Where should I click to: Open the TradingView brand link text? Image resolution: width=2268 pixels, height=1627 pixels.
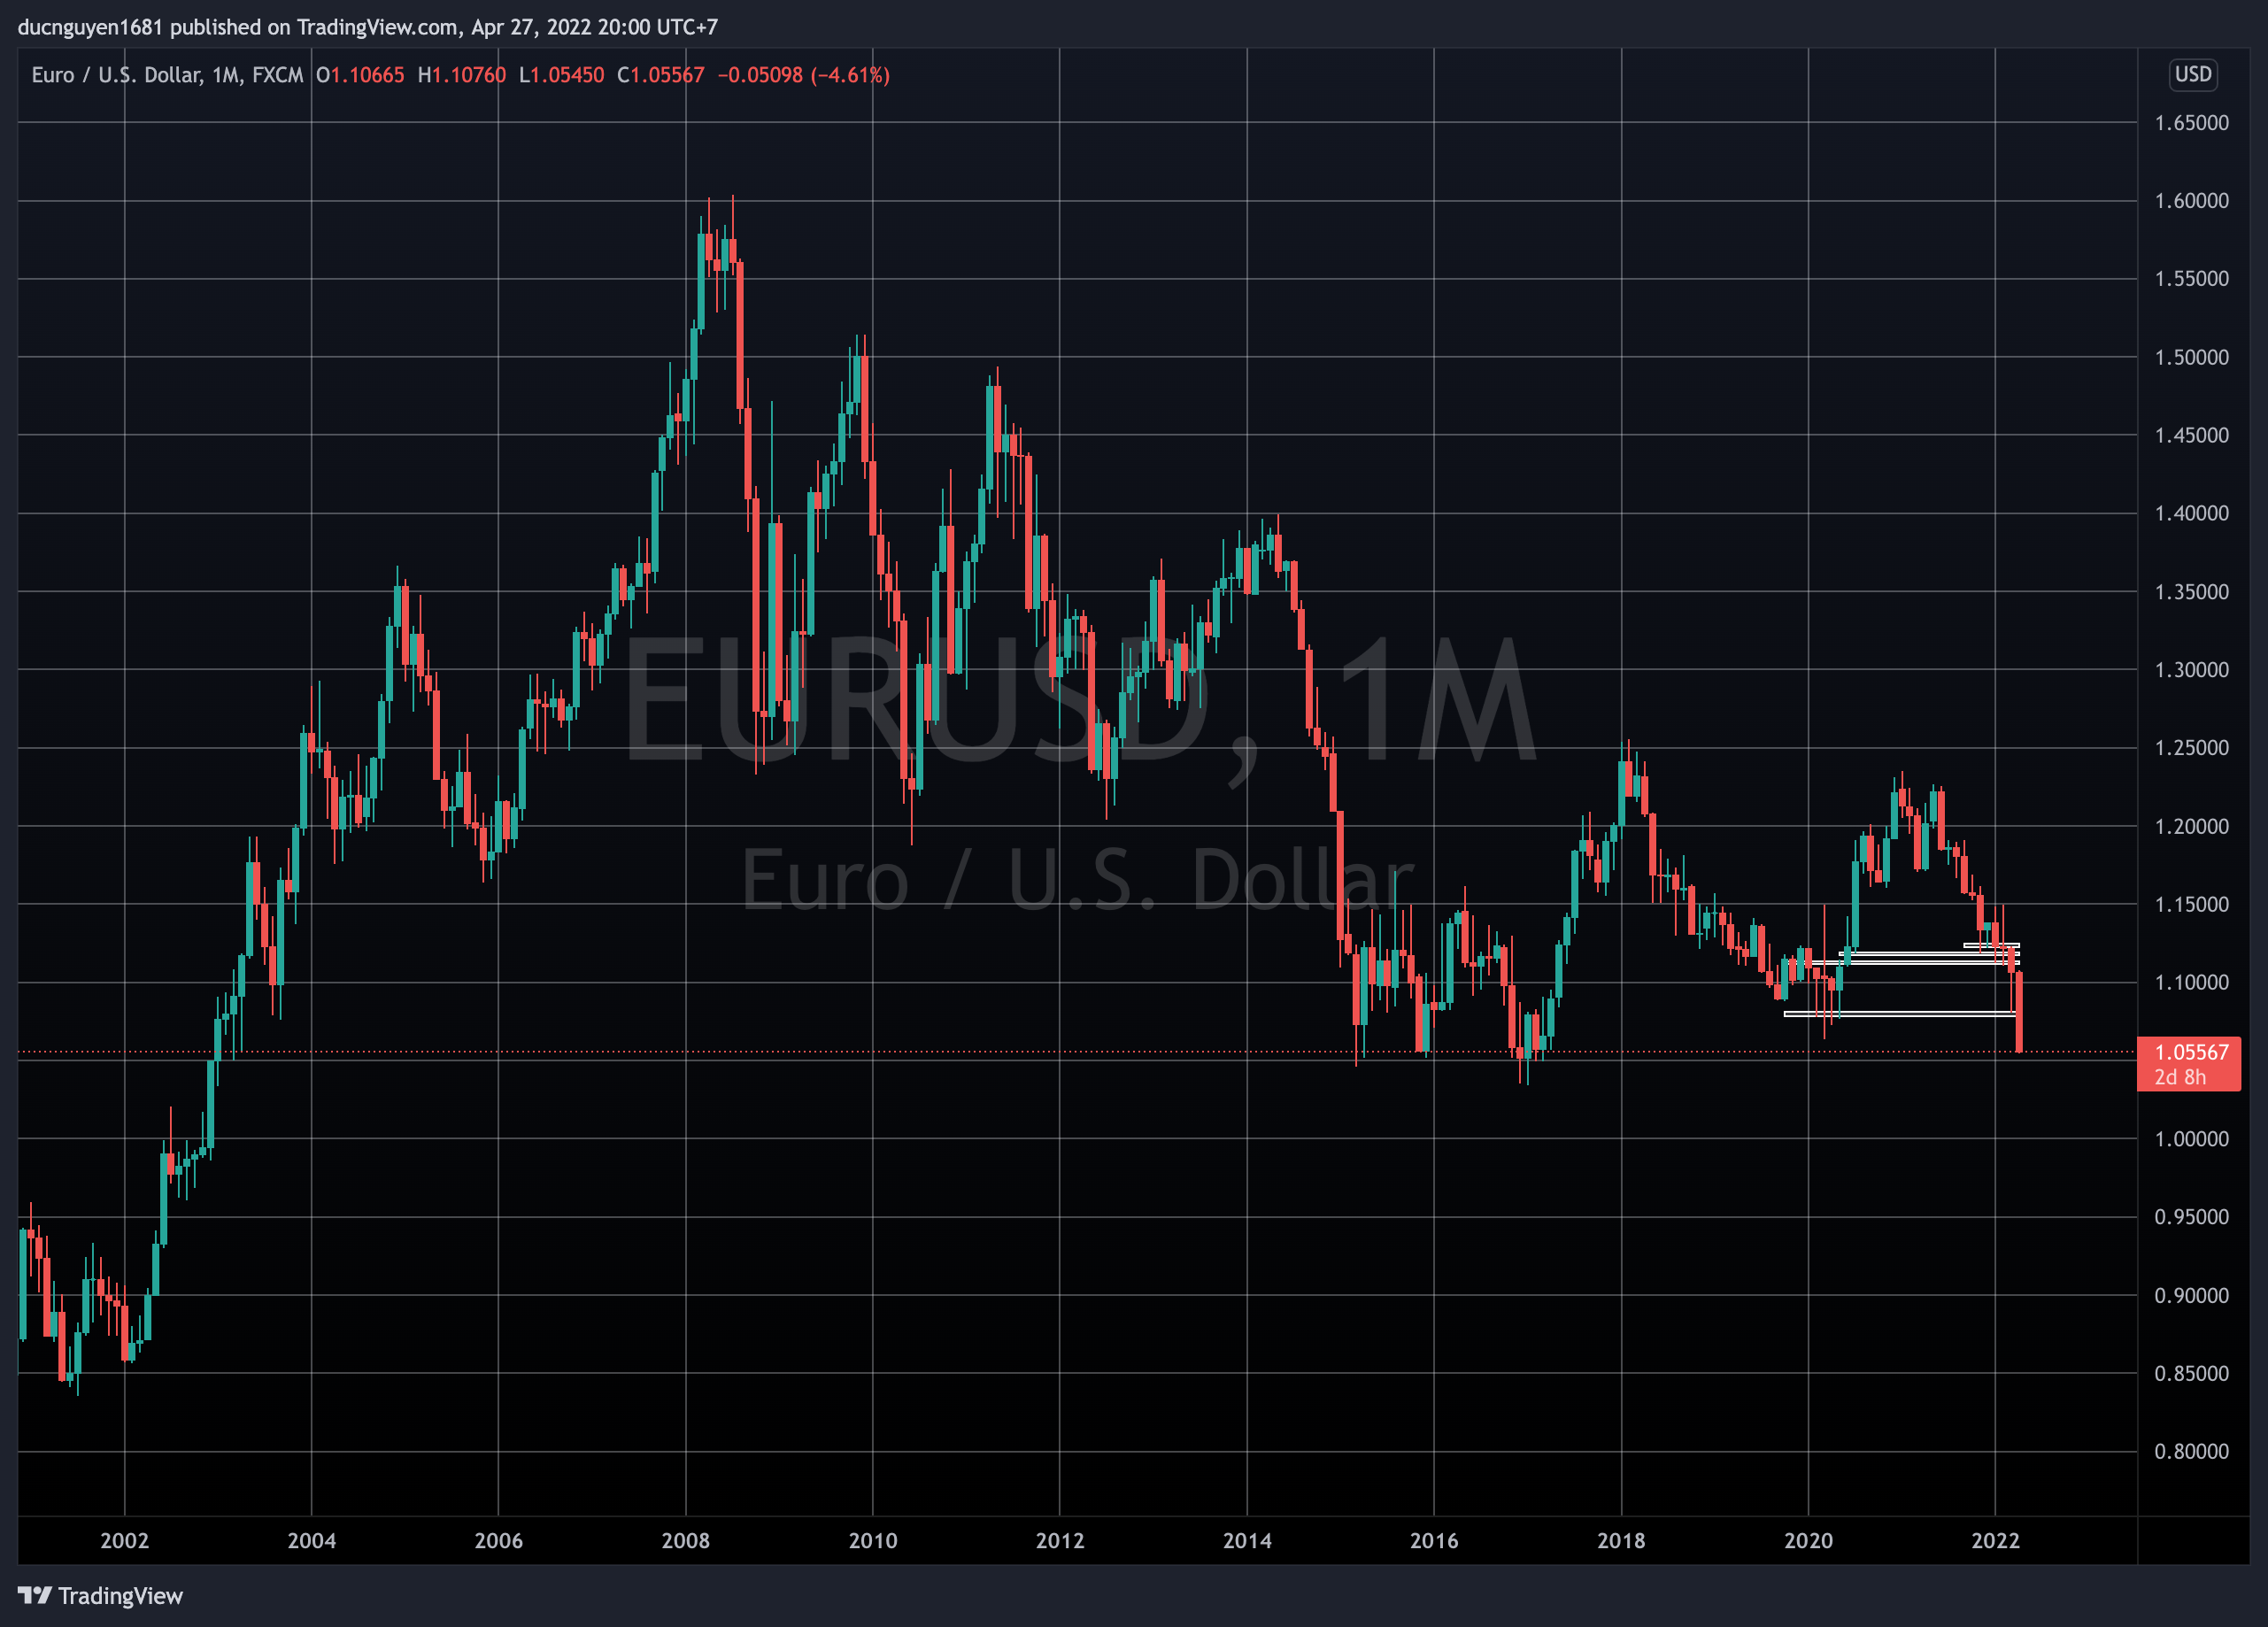[x=120, y=1595]
